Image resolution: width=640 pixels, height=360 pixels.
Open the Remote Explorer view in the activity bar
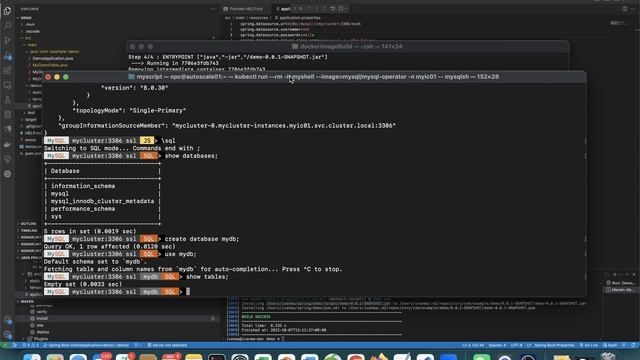click(x=7, y=85)
